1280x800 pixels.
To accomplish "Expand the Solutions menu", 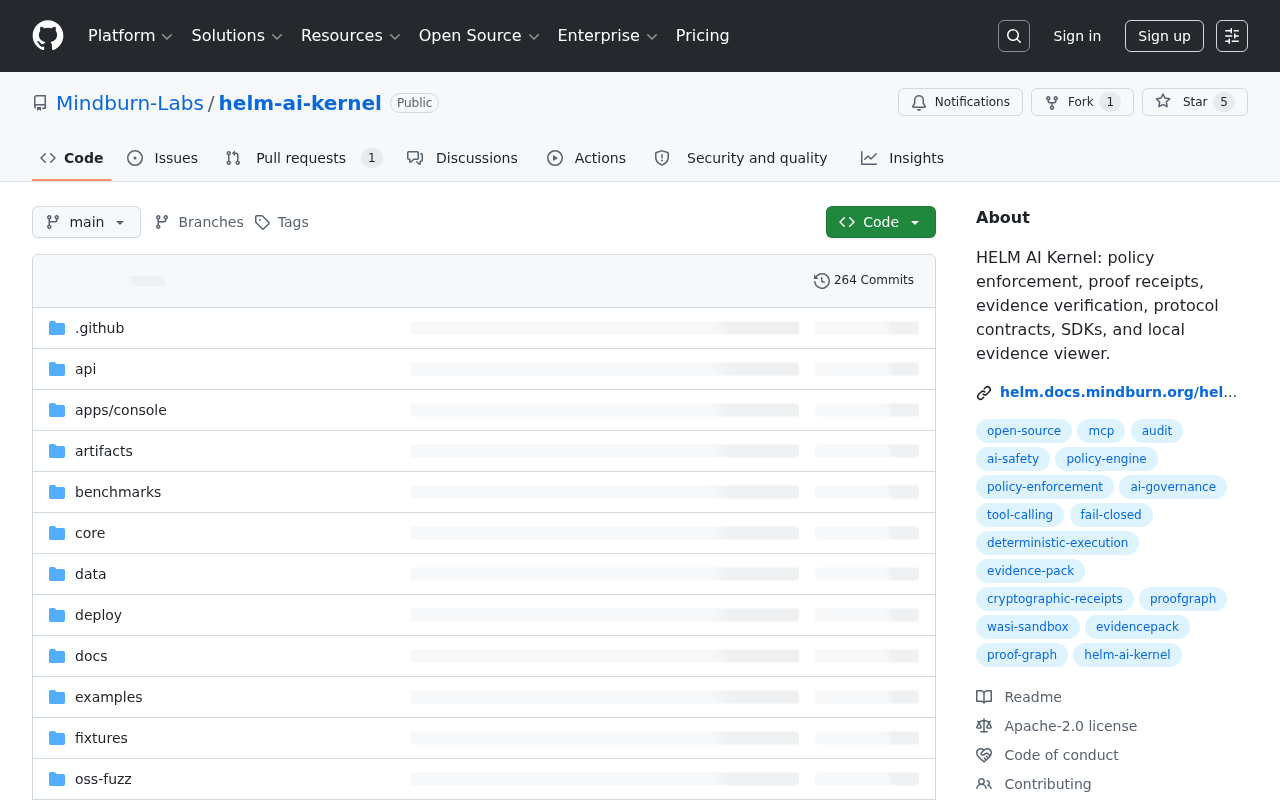I will (x=237, y=36).
